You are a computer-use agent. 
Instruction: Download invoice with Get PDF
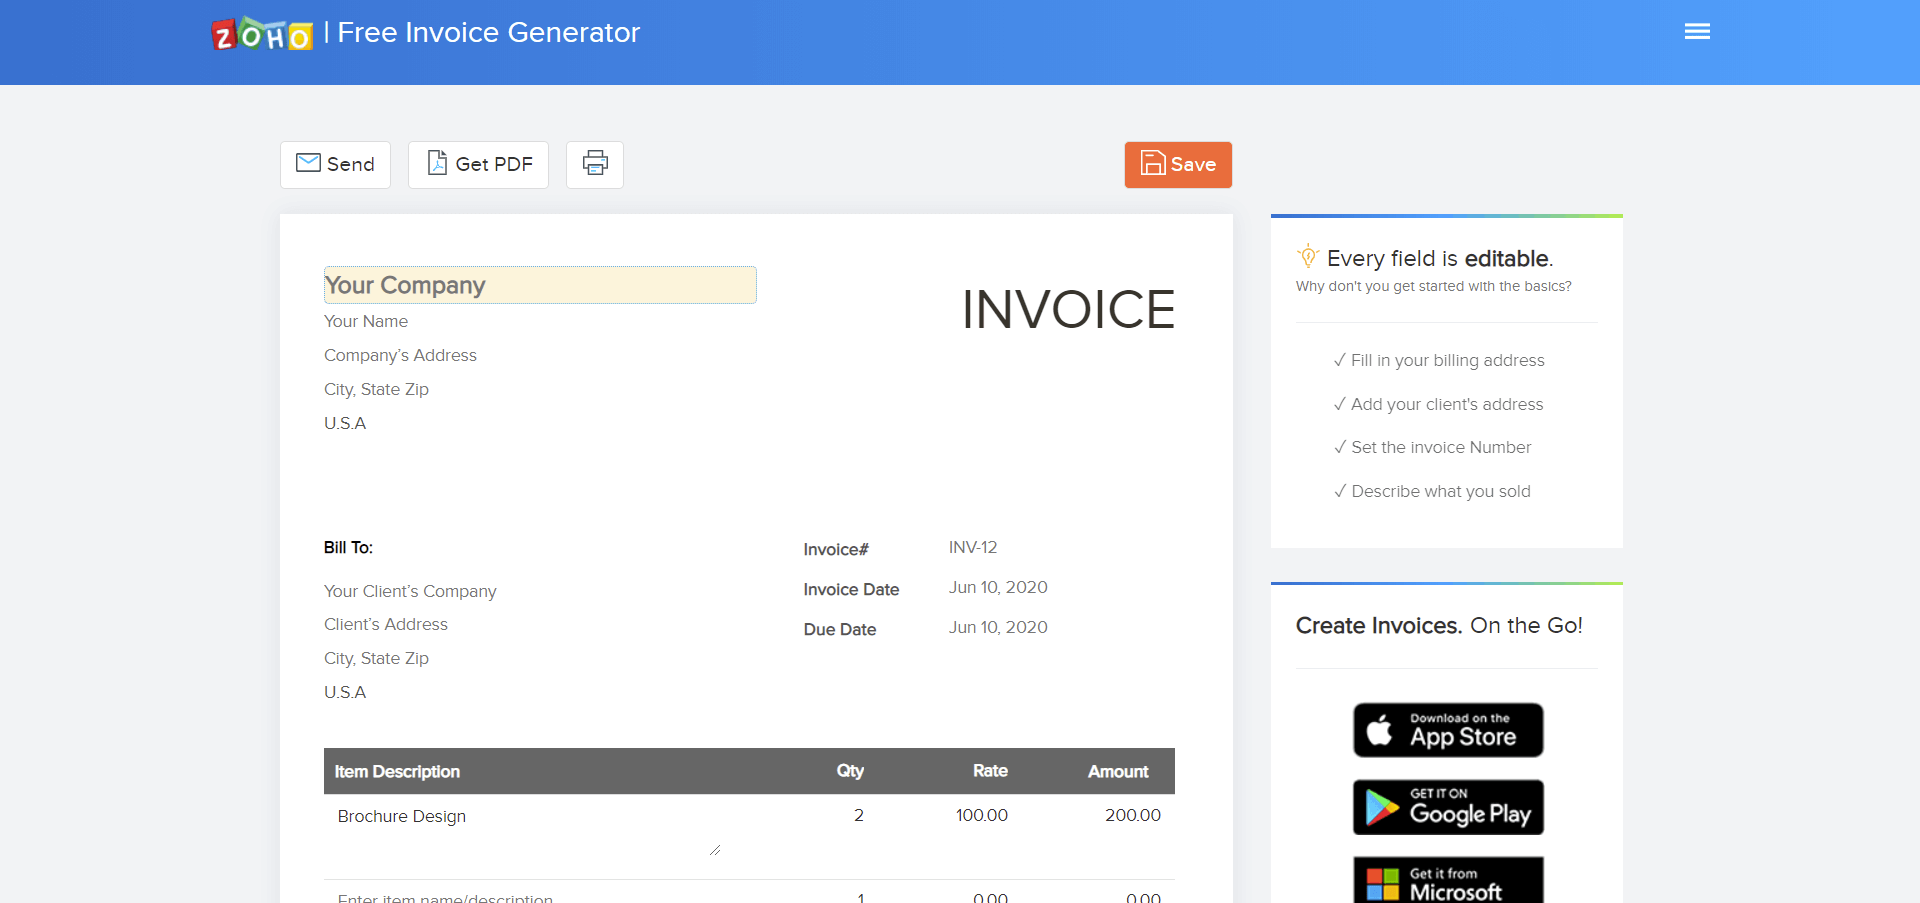point(478,164)
